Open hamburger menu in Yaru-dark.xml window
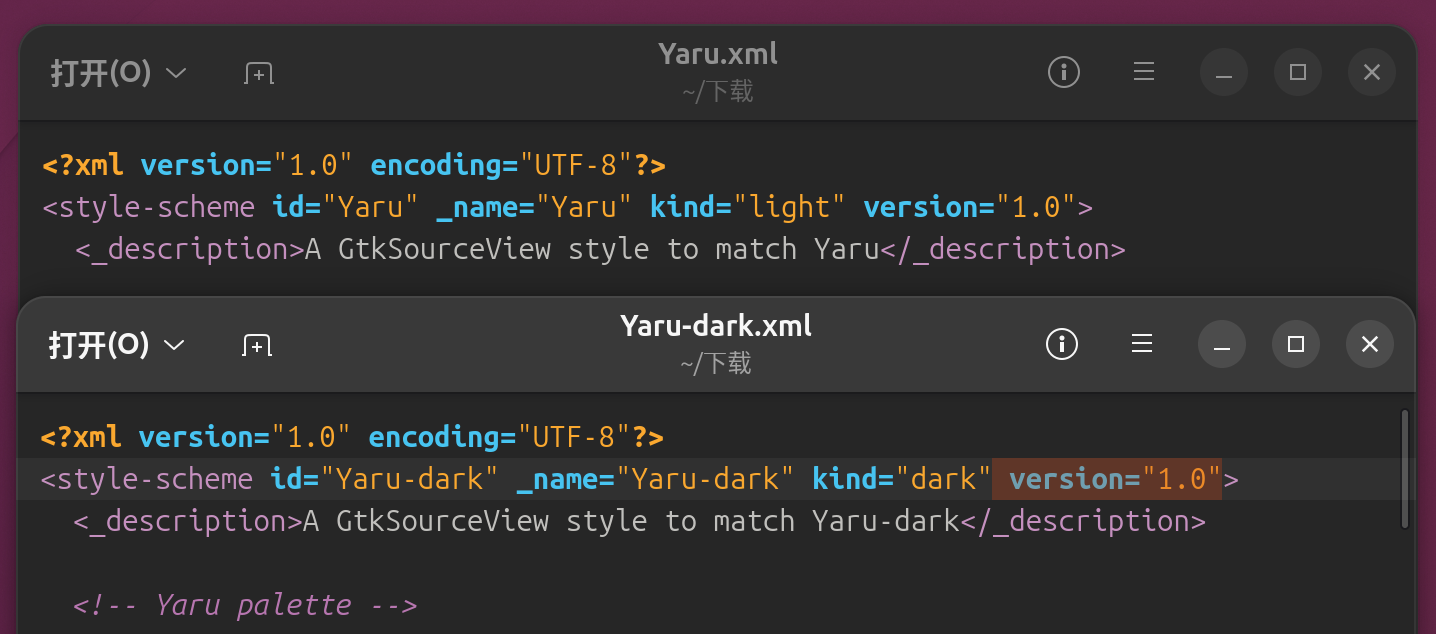Image resolution: width=1436 pixels, height=634 pixels. coord(1142,344)
